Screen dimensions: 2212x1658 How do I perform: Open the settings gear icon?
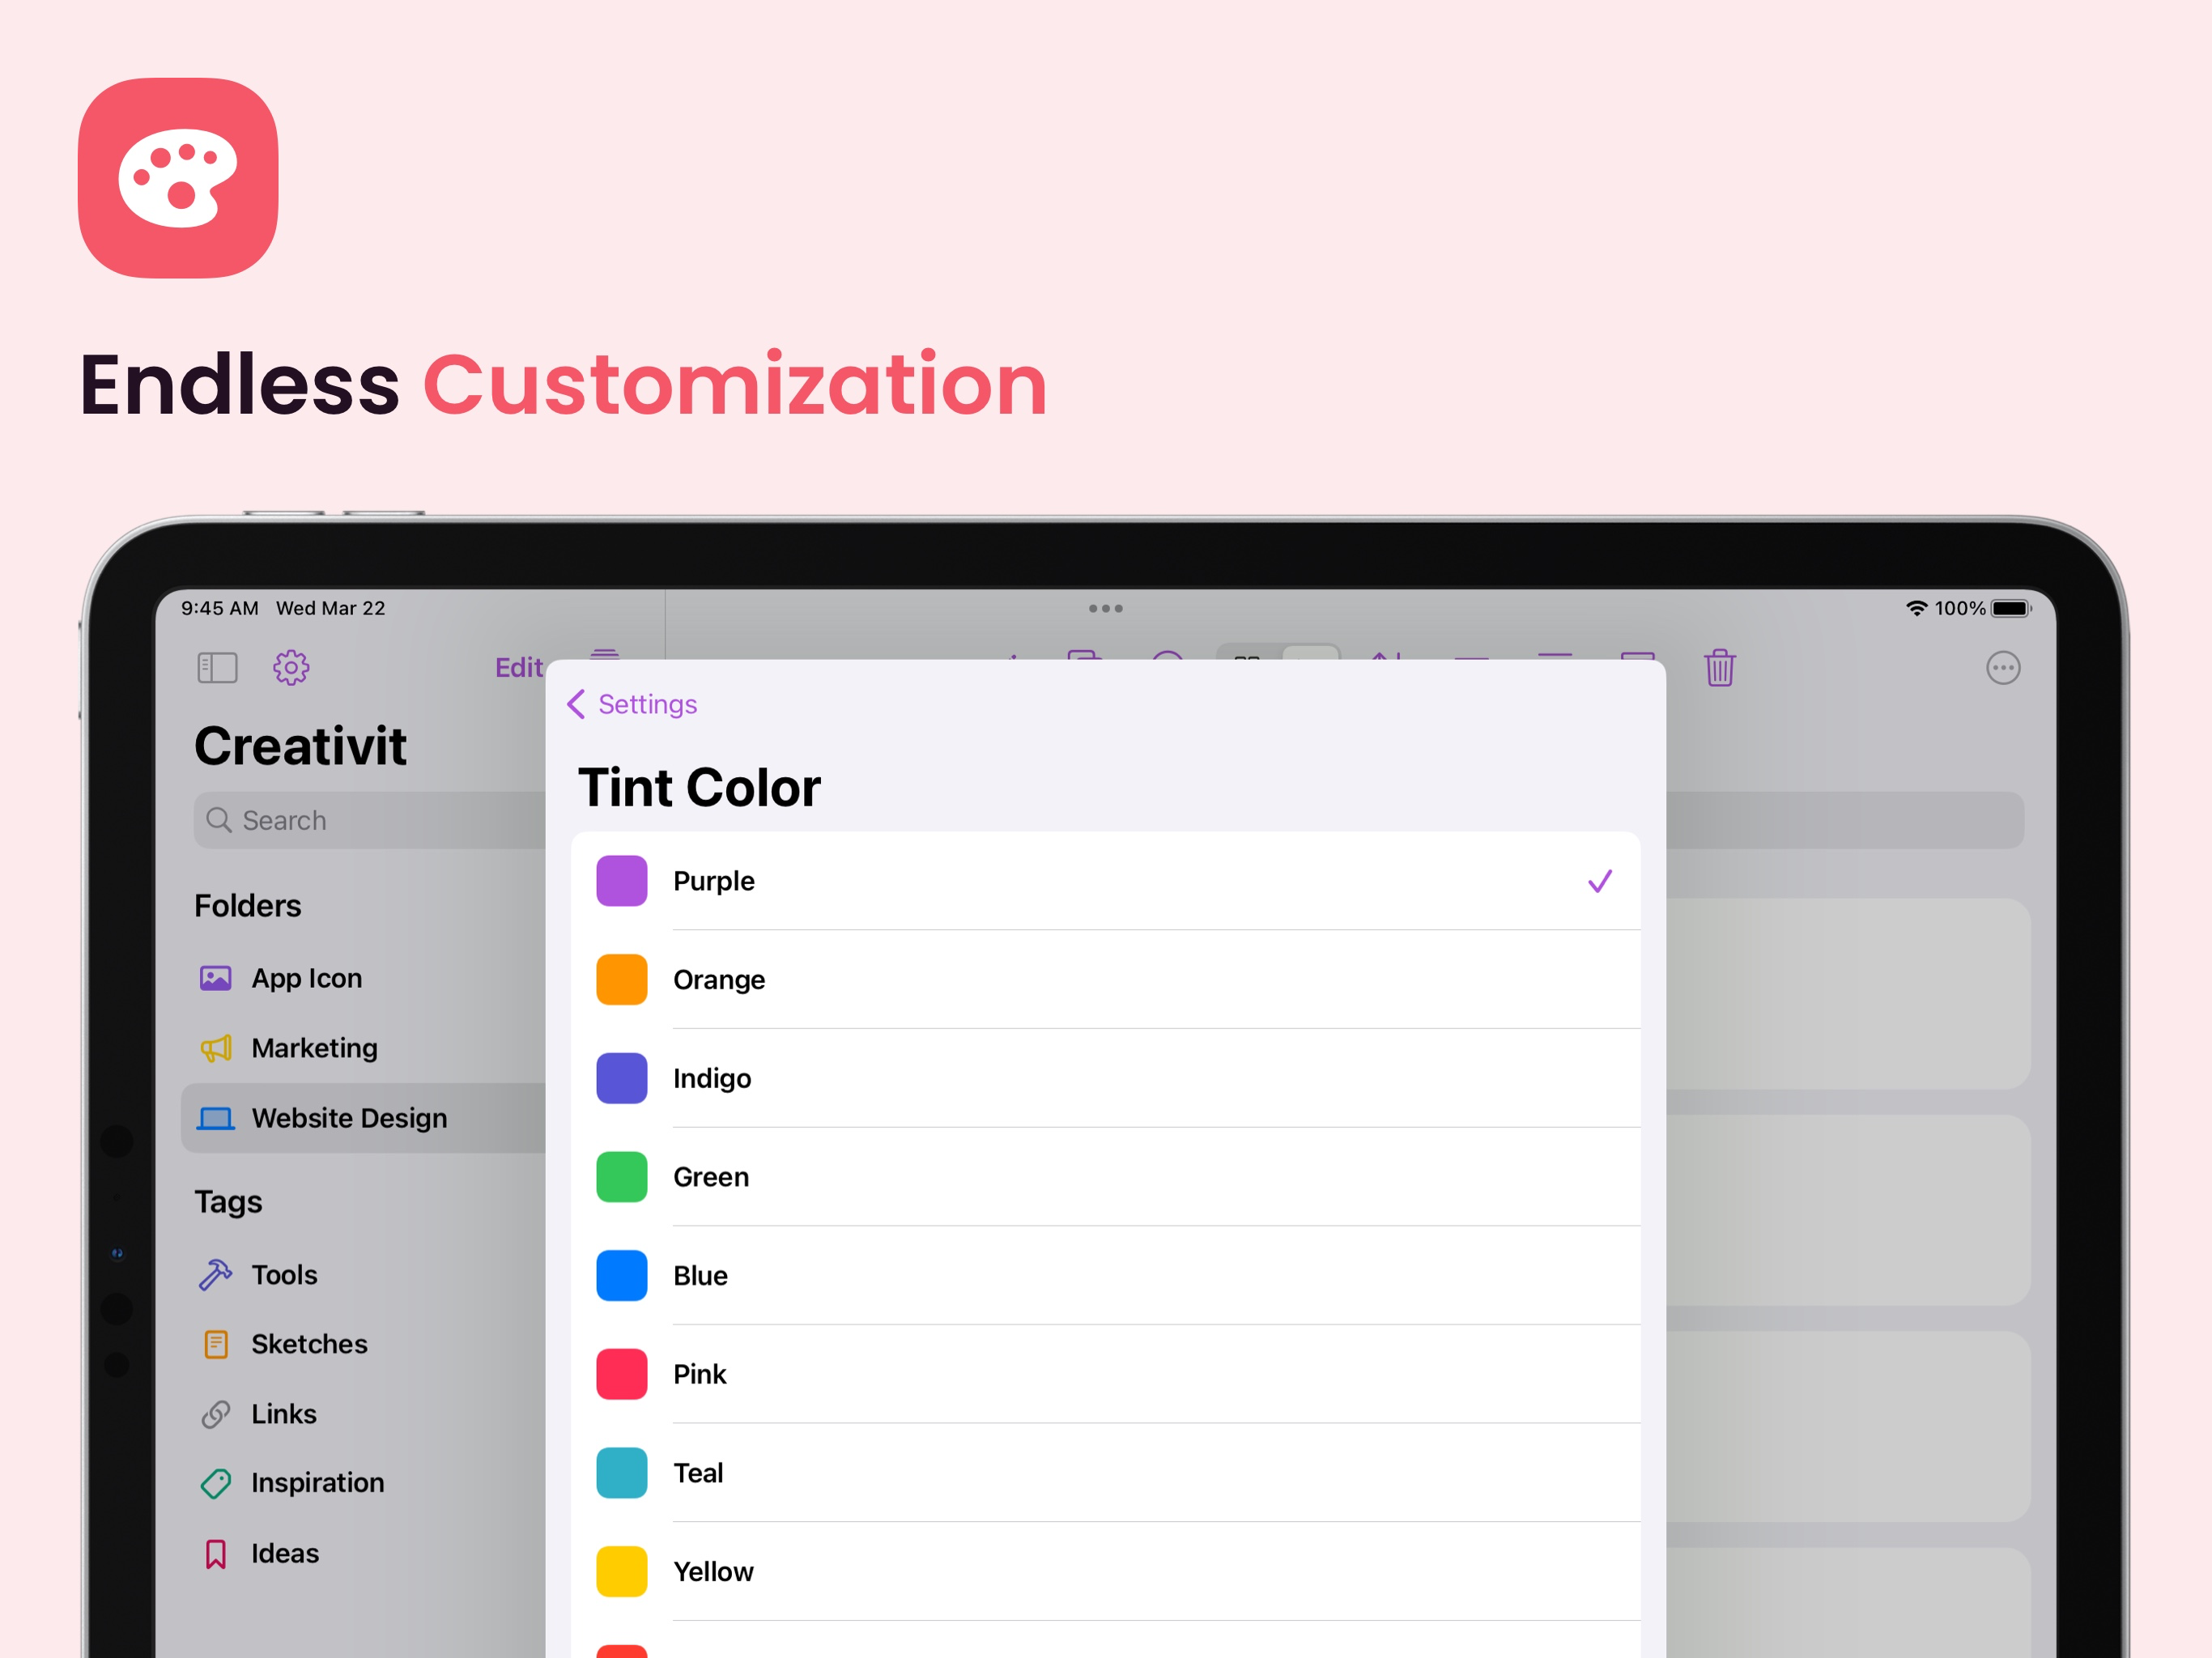tap(291, 667)
